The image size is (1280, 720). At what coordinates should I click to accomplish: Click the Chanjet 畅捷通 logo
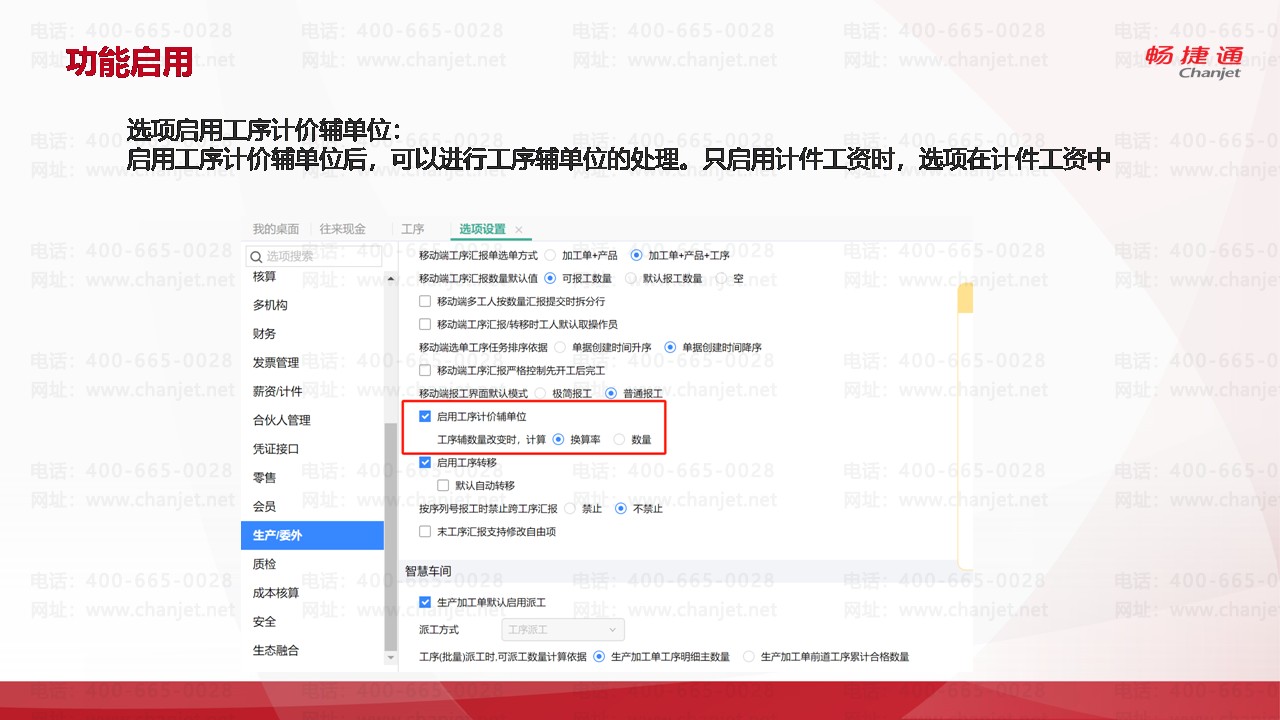click(1194, 61)
